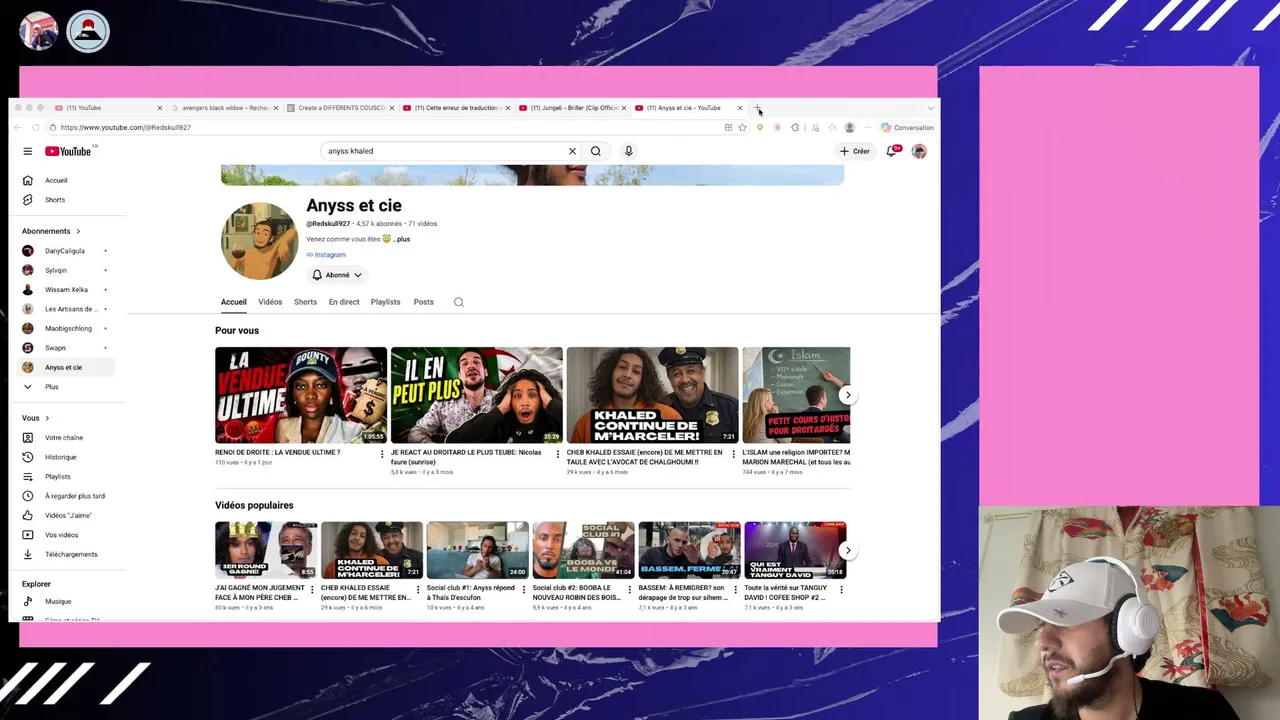Bookmark this page with the star icon
The image size is (1280, 720).
[x=742, y=128]
